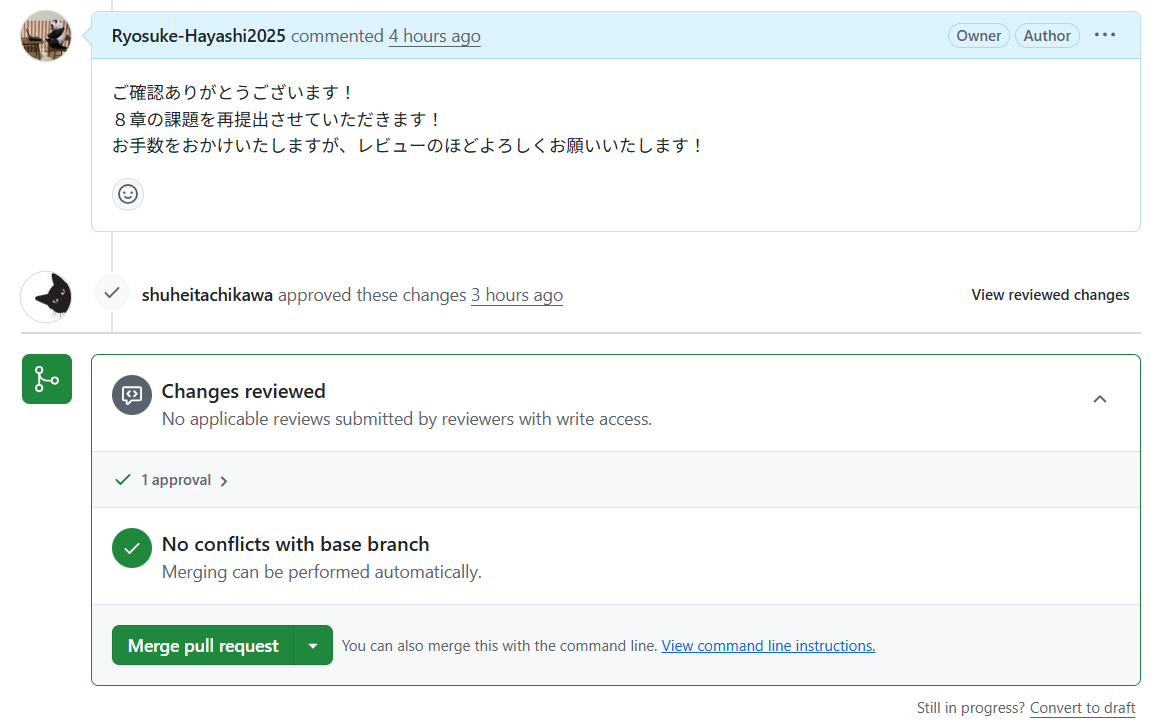
Task: Click Convert to draft
Action: 1083,707
